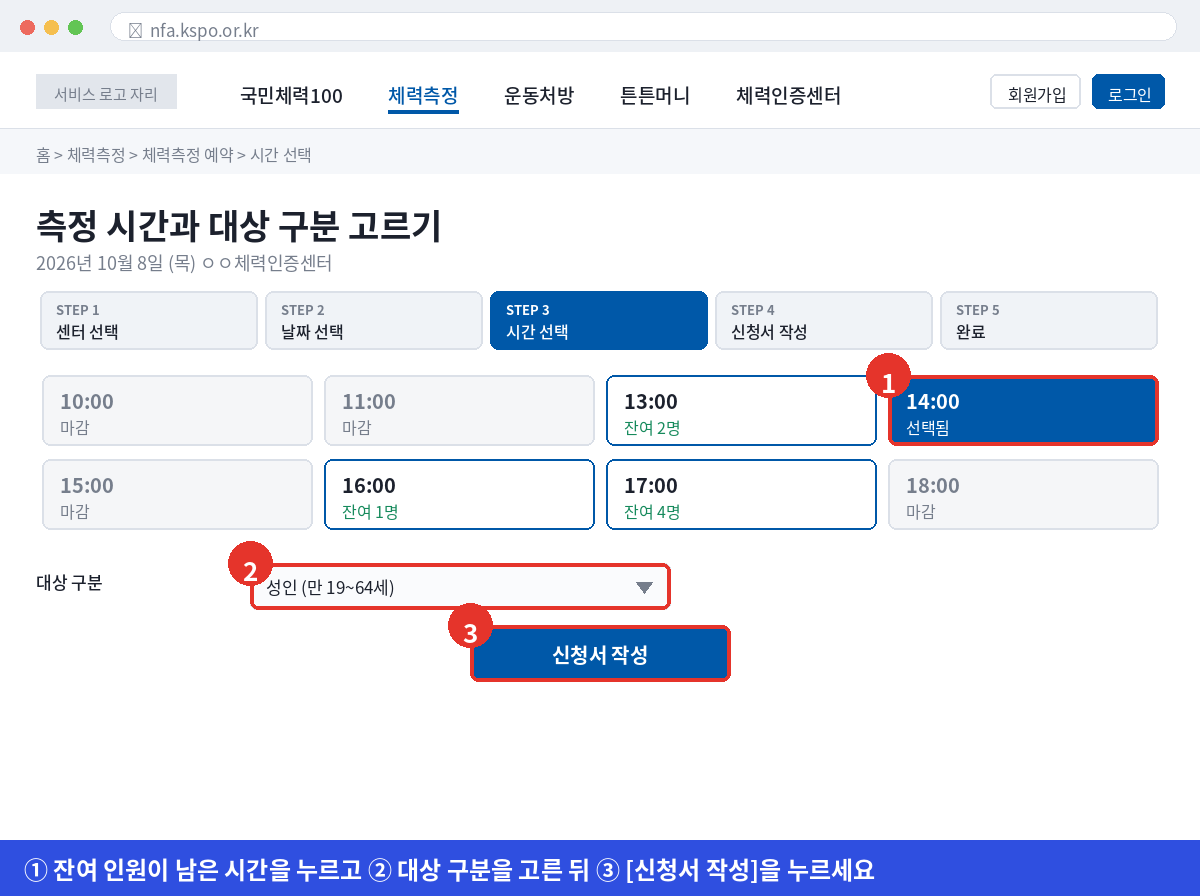Click the 회원가입 button
The height and width of the screenshot is (896, 1200).
(1036, 92)
